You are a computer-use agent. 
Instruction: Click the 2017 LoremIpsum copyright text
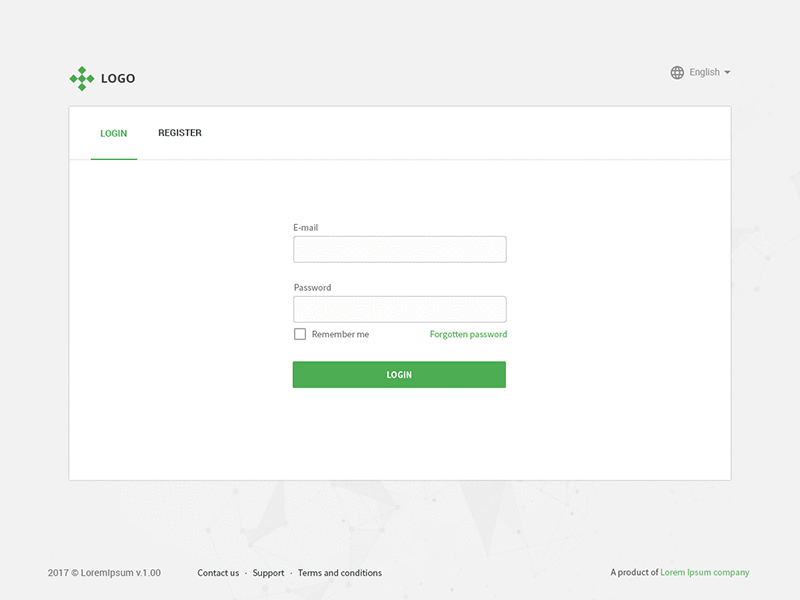point(101,572)
